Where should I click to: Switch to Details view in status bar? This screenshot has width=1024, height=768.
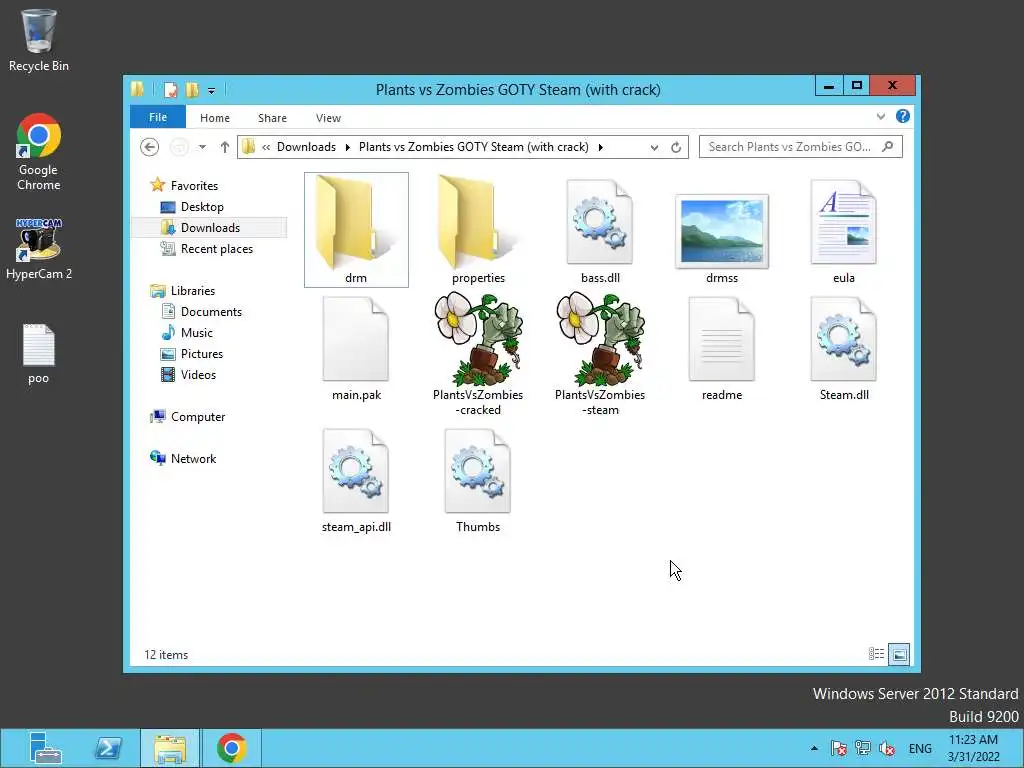point(876,654)
